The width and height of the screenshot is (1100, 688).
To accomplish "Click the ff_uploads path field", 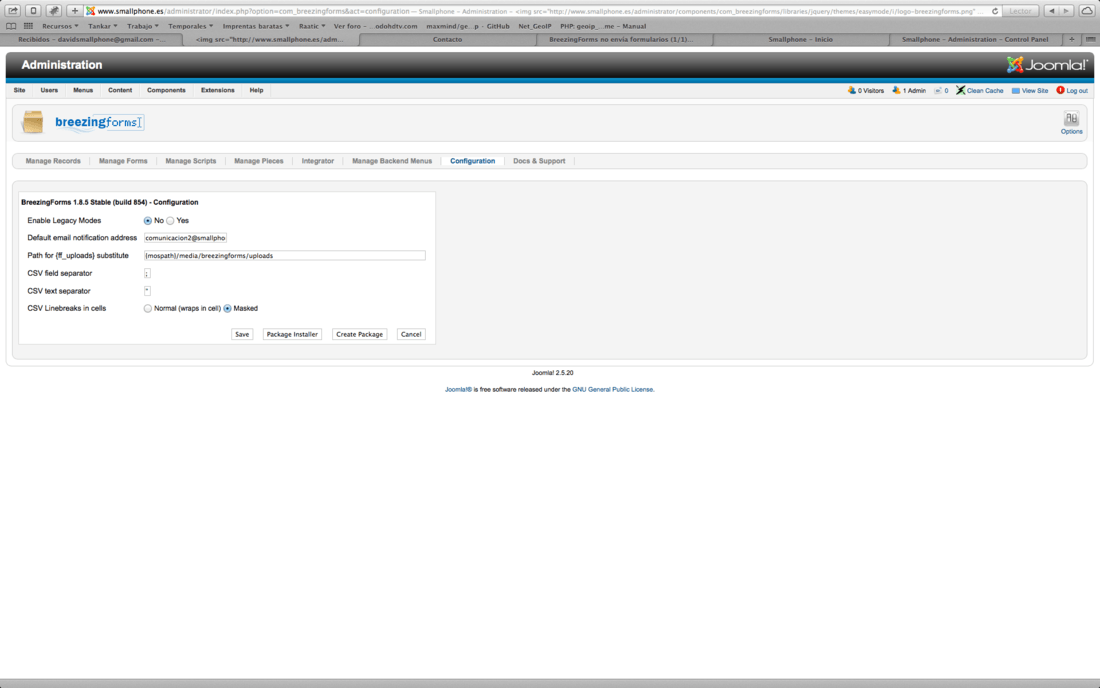I will pyautogui.click(x=284, y=256).
